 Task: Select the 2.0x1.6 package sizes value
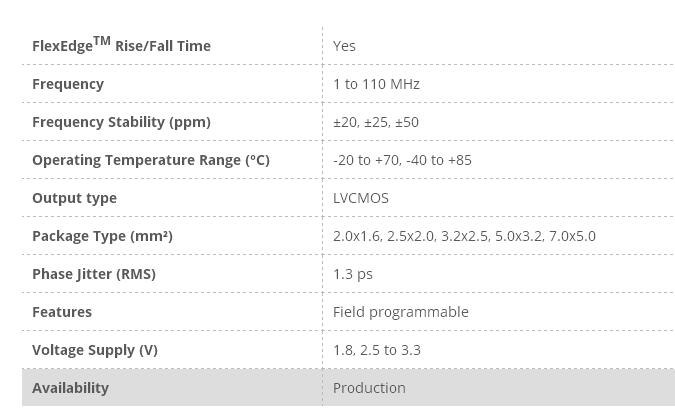click(464, 236)
